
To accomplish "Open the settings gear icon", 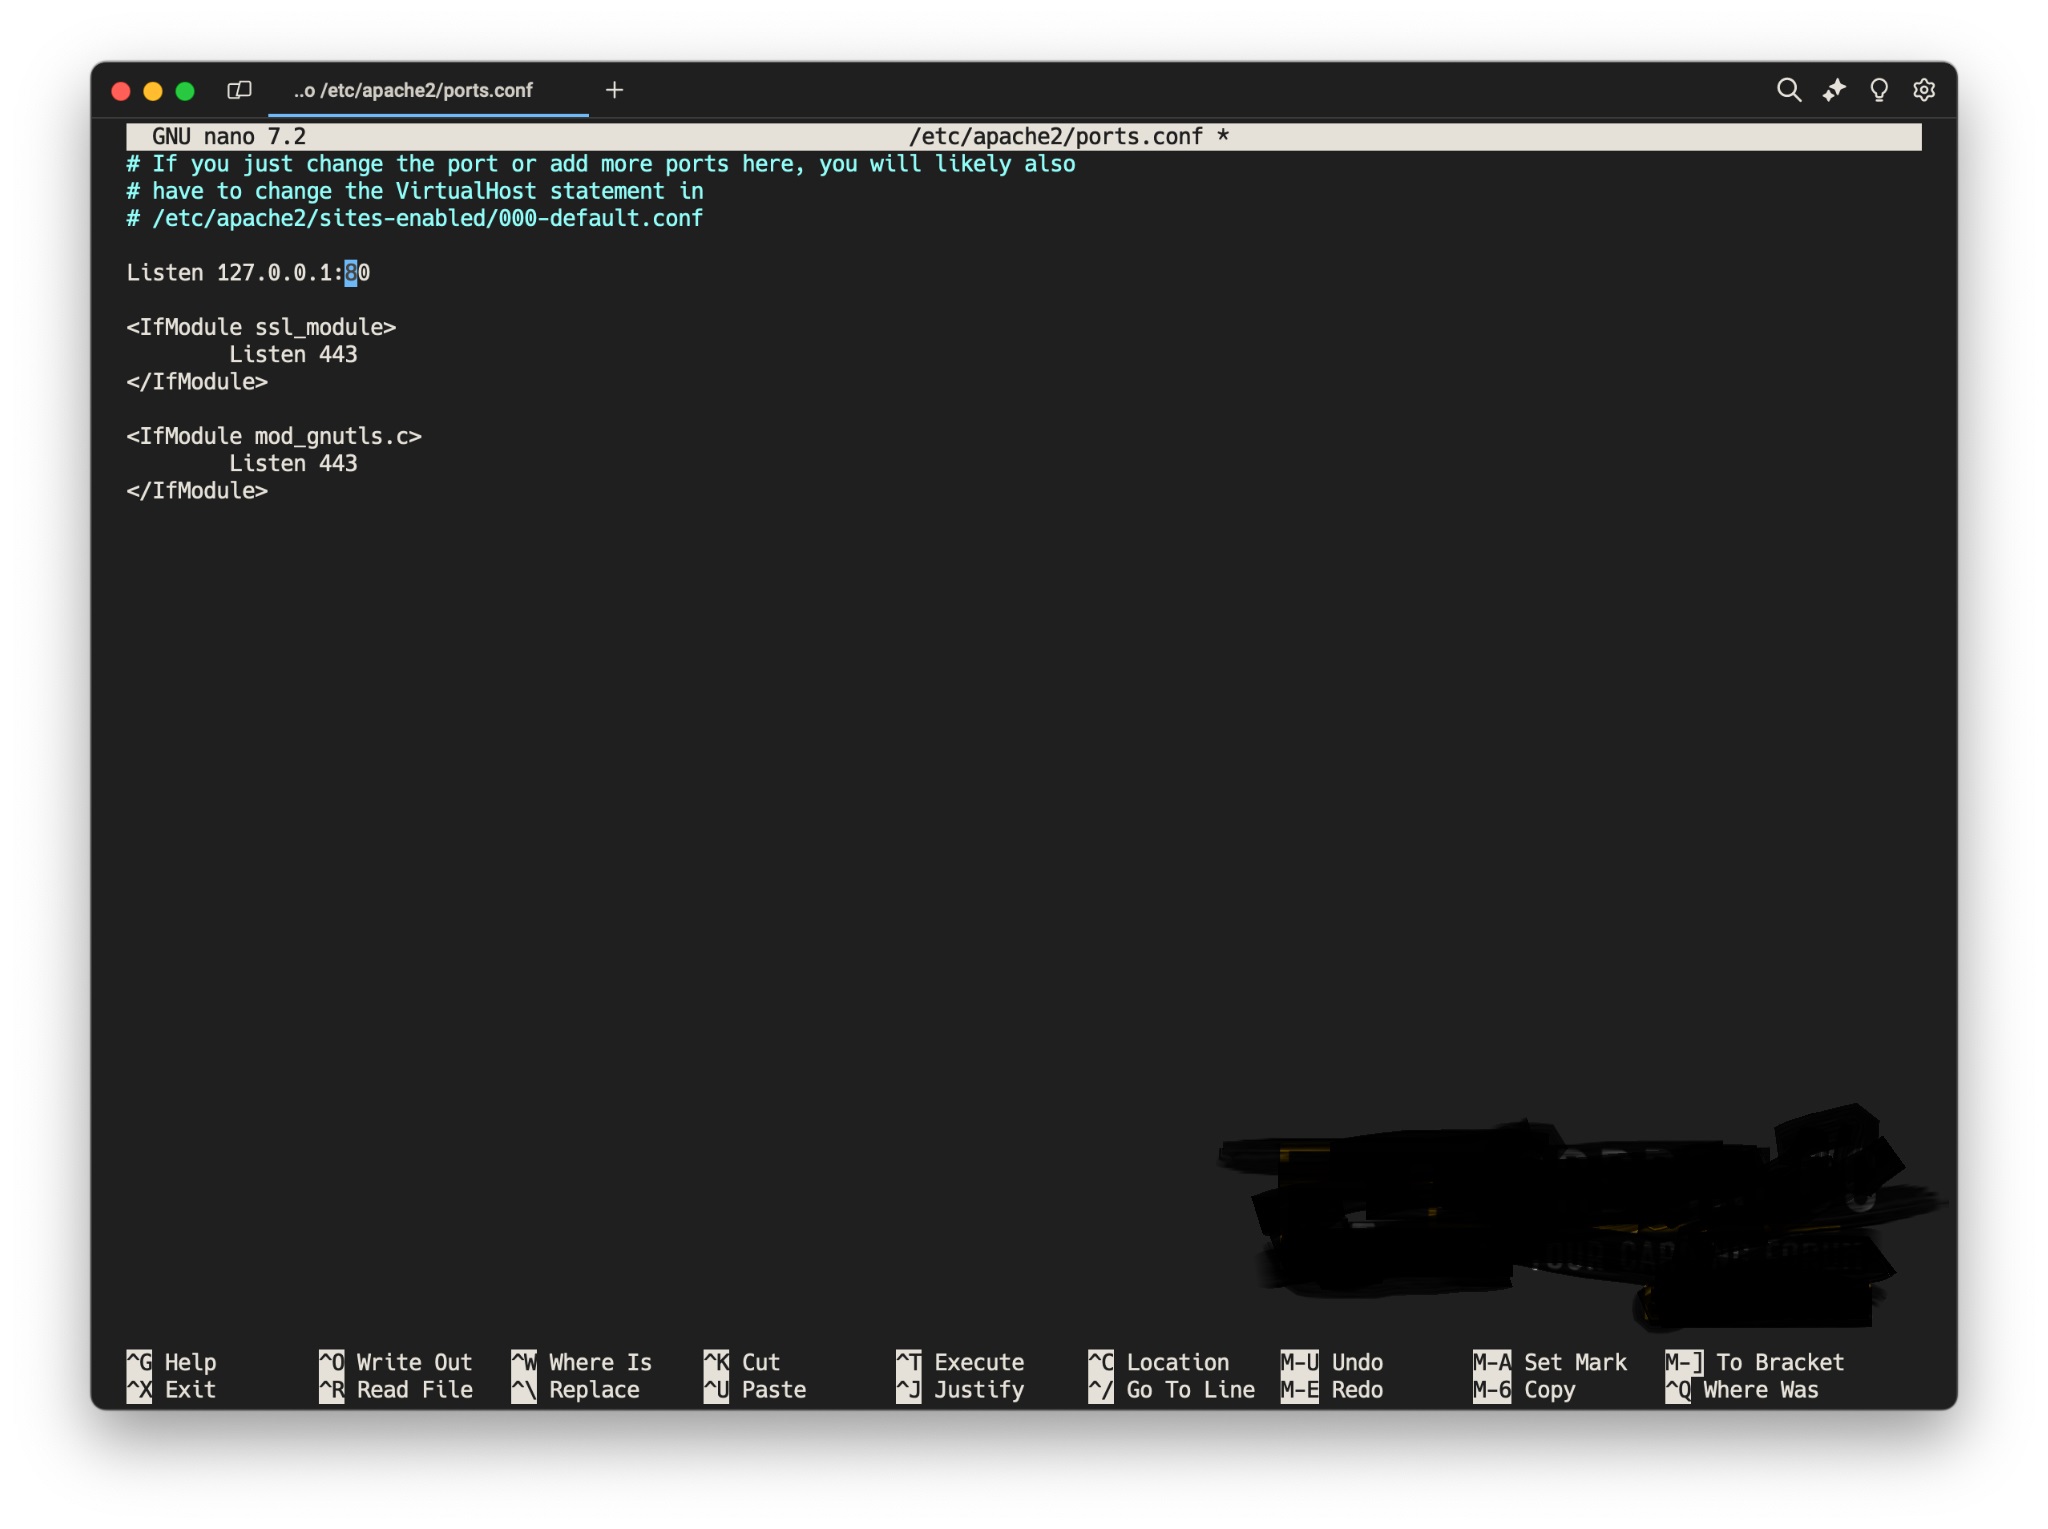I will (x=1923, y=90).
